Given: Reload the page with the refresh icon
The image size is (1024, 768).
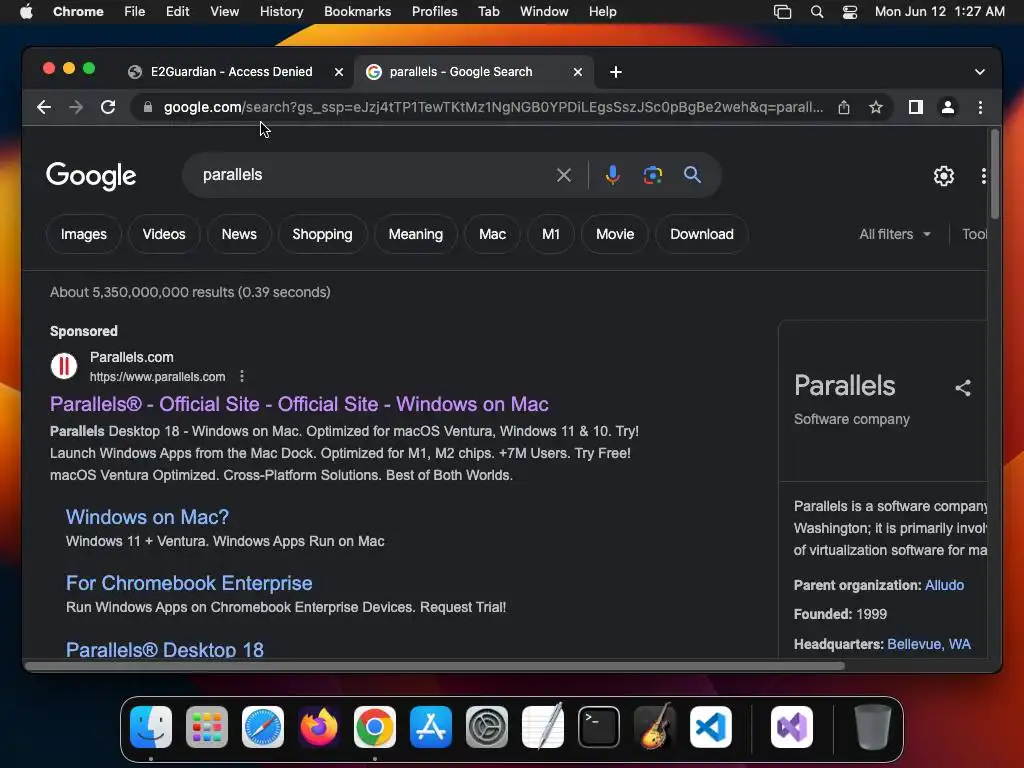Looking at the screenshot, I should click(108, 107).
